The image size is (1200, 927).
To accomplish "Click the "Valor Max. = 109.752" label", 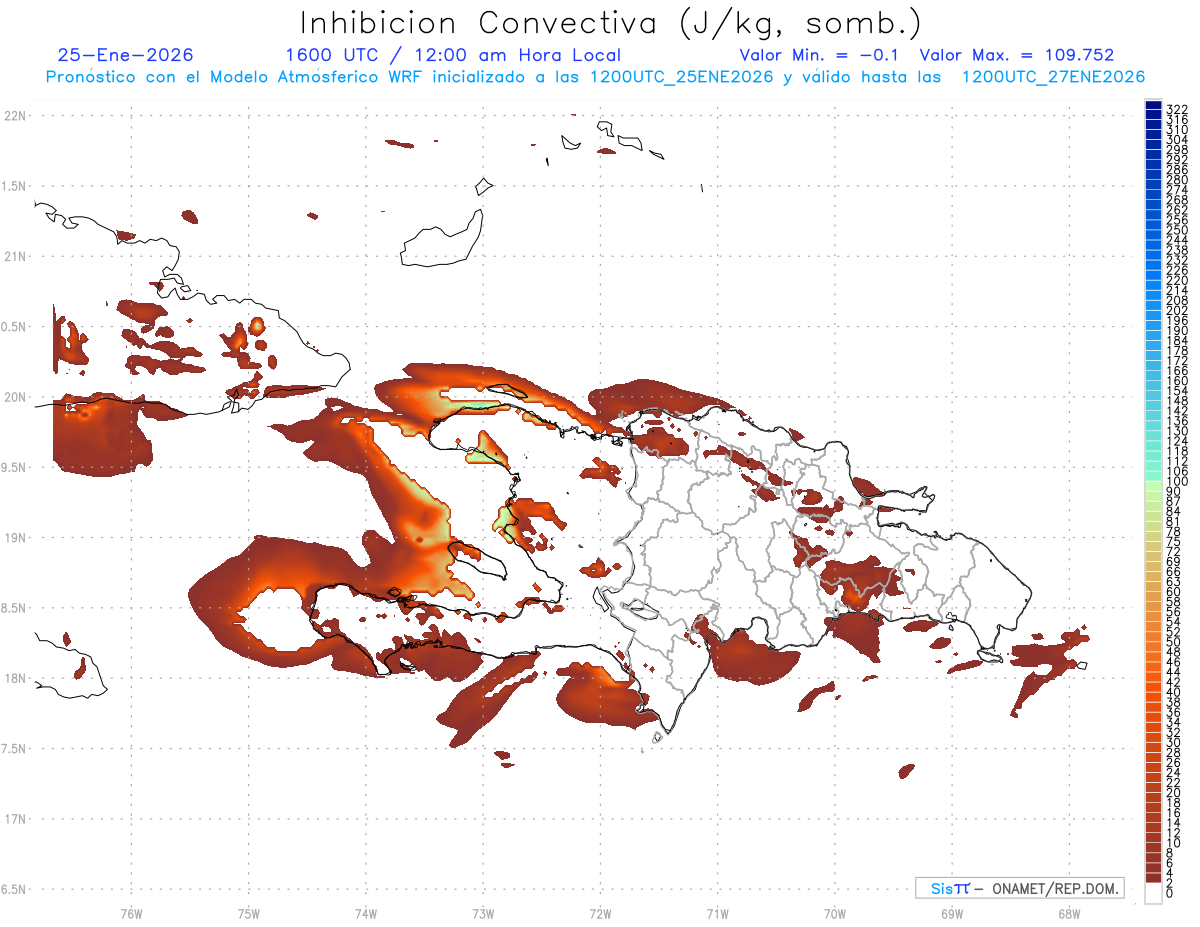I will (x=1016, y=55).
